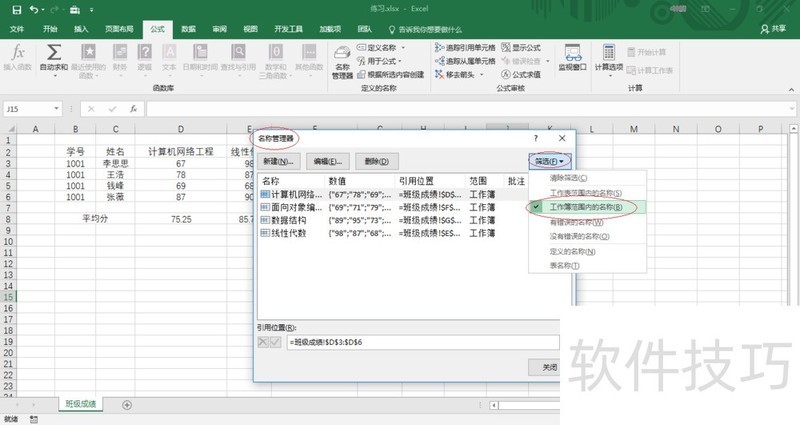Click Close button in Name Manager
Screen dimensions: 800x425
click(546, 367)
